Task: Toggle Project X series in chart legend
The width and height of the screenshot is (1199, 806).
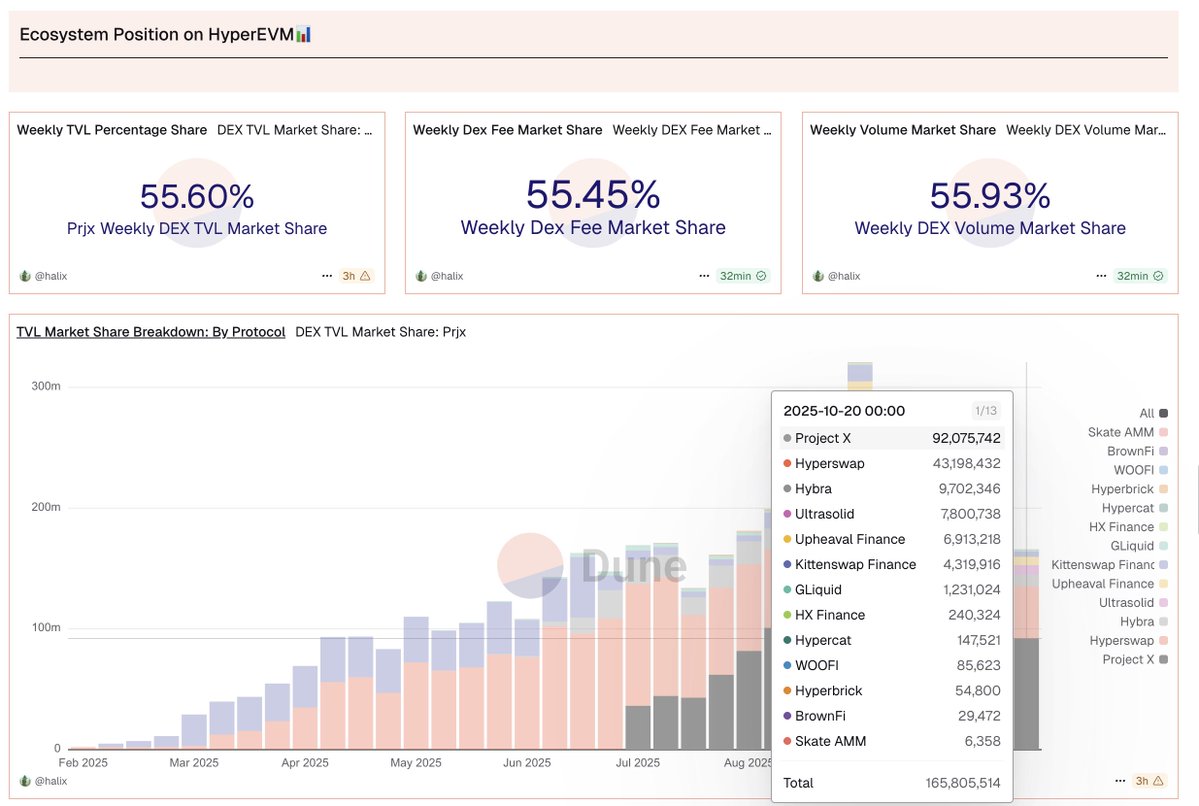Action: (1135, 659)
